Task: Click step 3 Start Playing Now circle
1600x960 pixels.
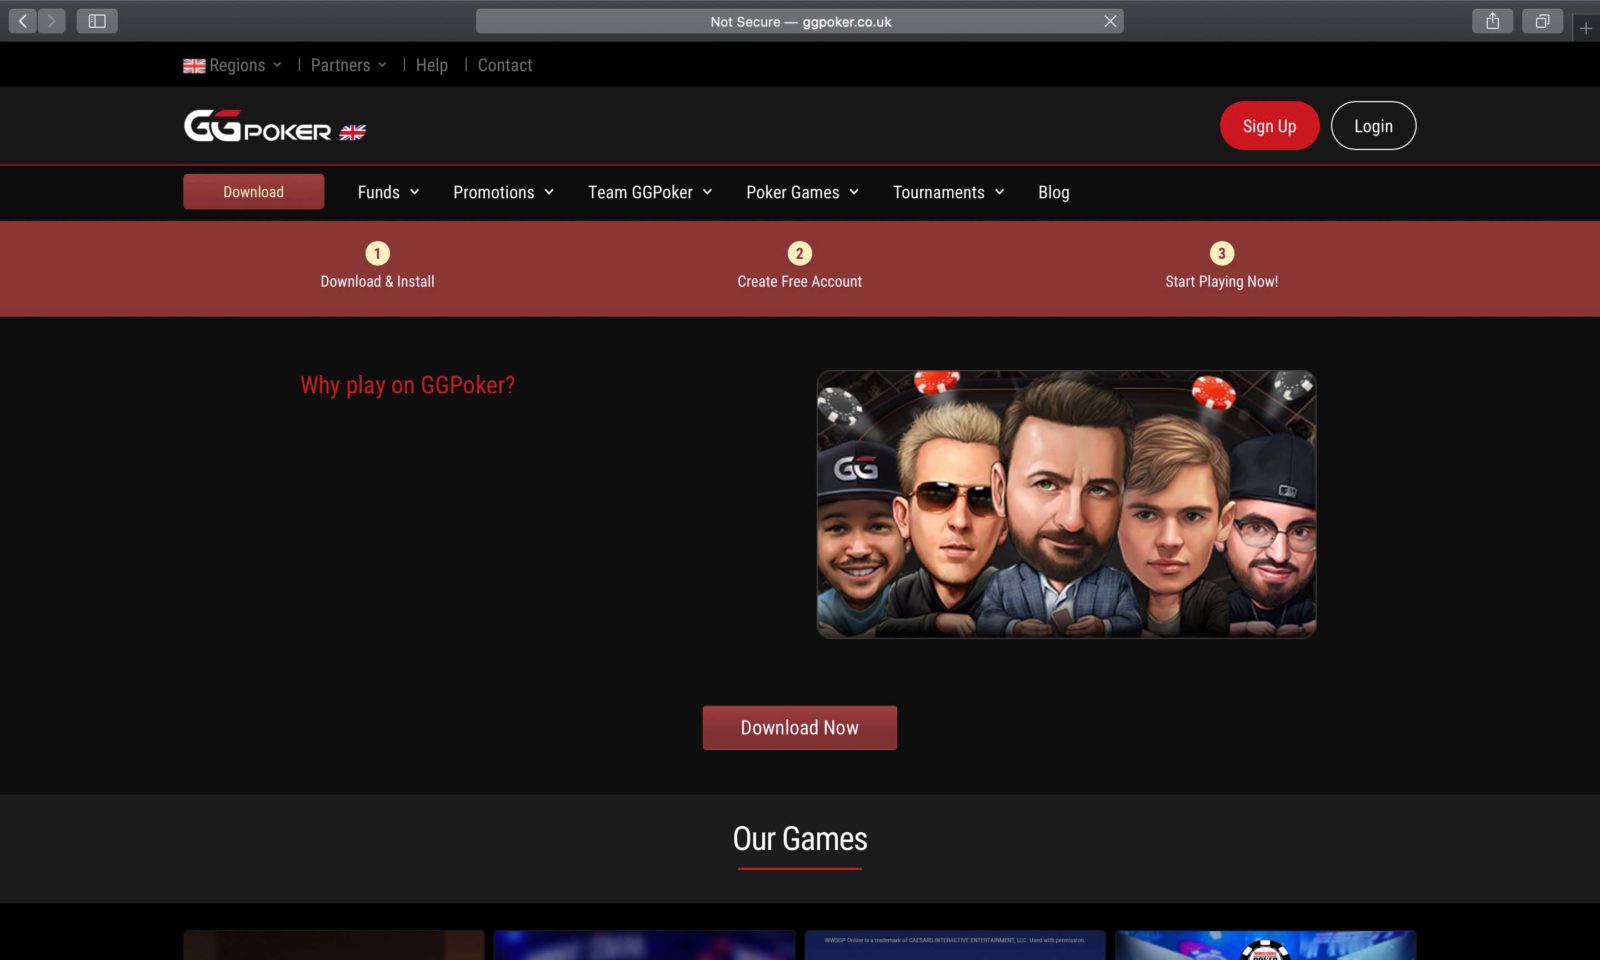Action: [1221, 253]
